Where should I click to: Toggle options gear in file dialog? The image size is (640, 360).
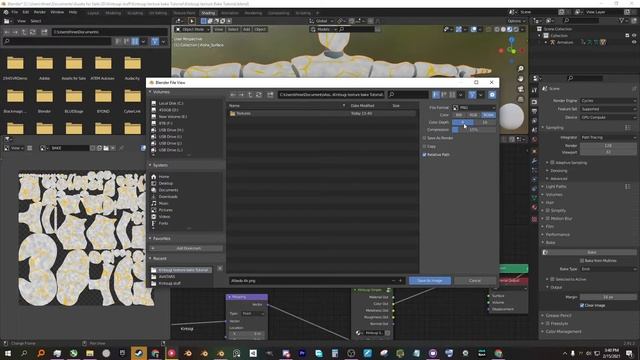click(x=492, y=95)
